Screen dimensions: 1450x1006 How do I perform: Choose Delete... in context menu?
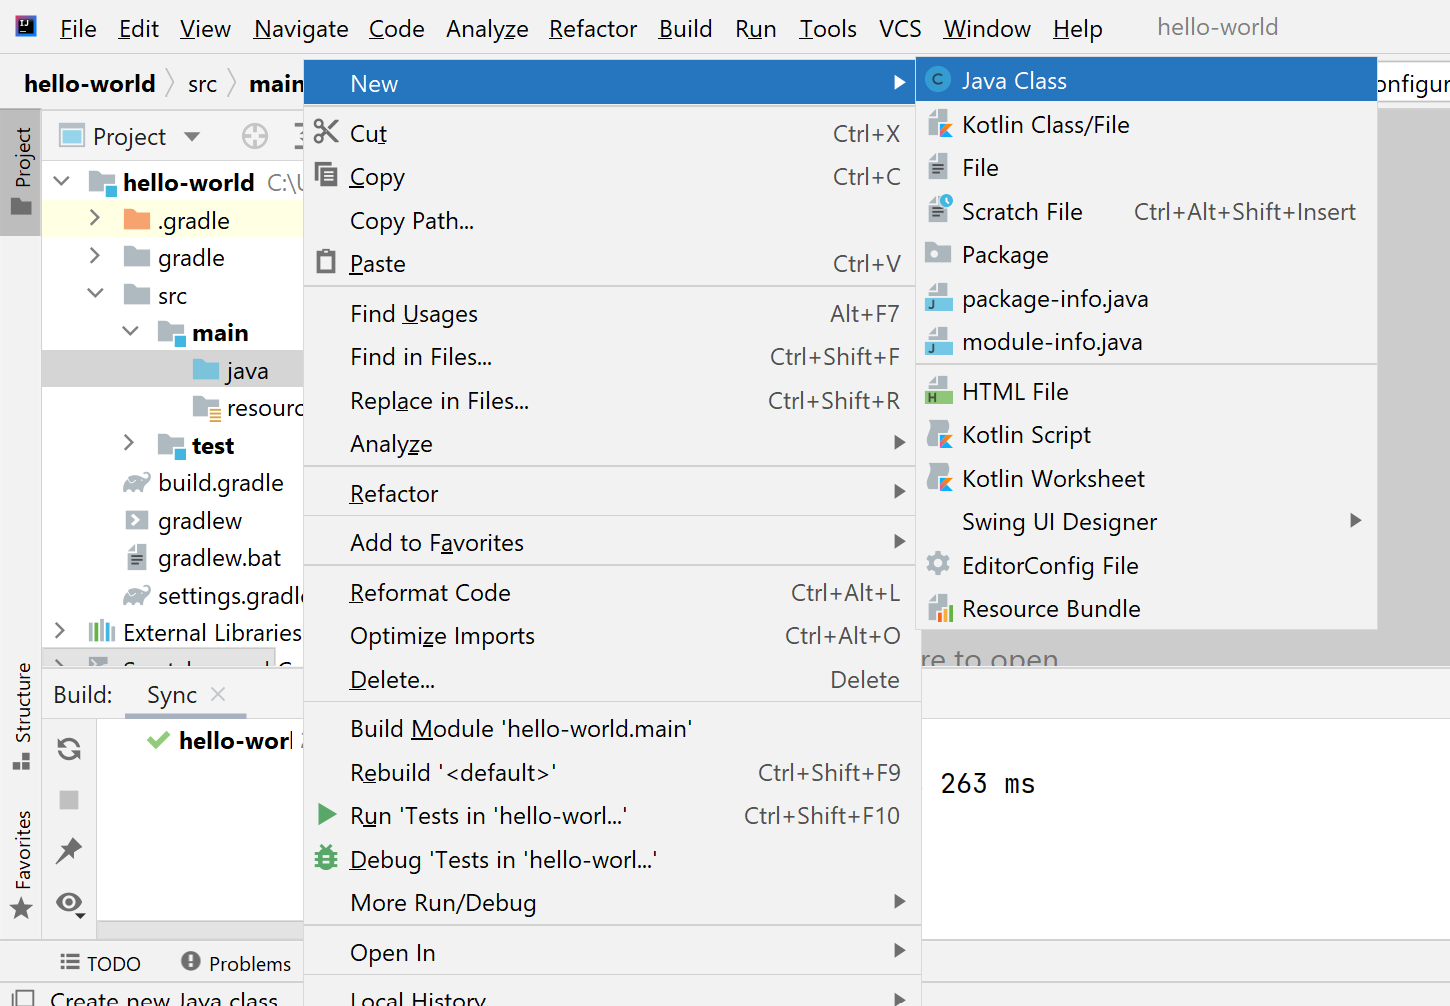tap(611, 680)
